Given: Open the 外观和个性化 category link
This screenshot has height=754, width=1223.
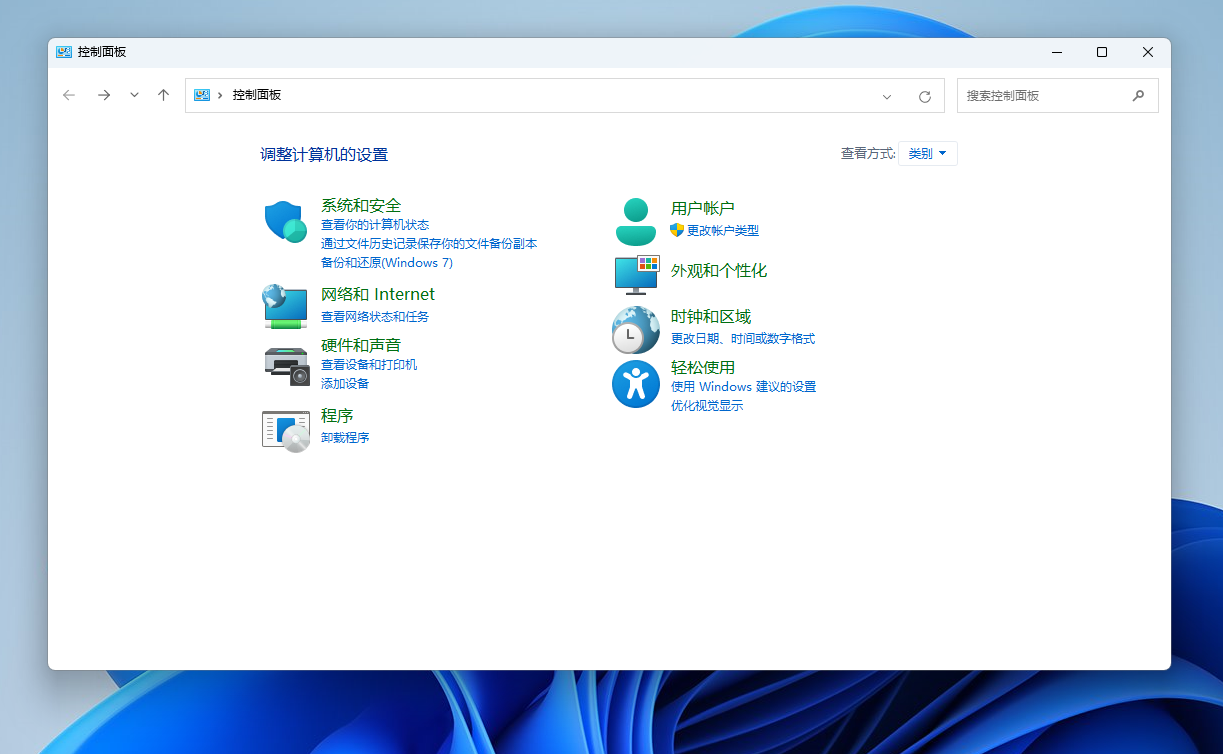Looking at the screenshot, I should (719, 271).
